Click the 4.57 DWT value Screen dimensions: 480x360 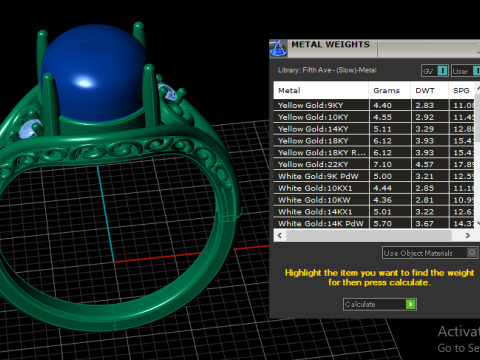tap(424, 164)
